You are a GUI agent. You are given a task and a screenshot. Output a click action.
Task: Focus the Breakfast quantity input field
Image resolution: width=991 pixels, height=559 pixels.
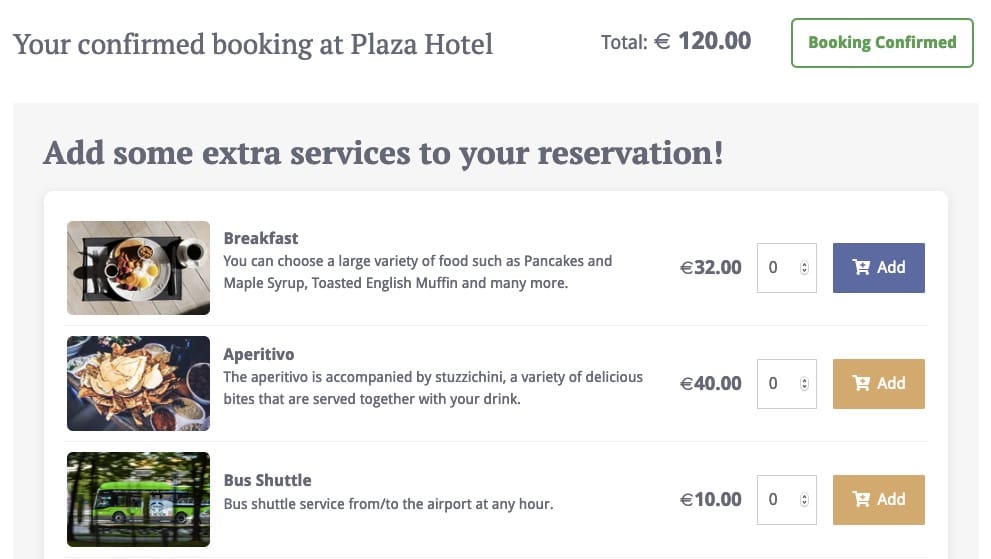778,268
